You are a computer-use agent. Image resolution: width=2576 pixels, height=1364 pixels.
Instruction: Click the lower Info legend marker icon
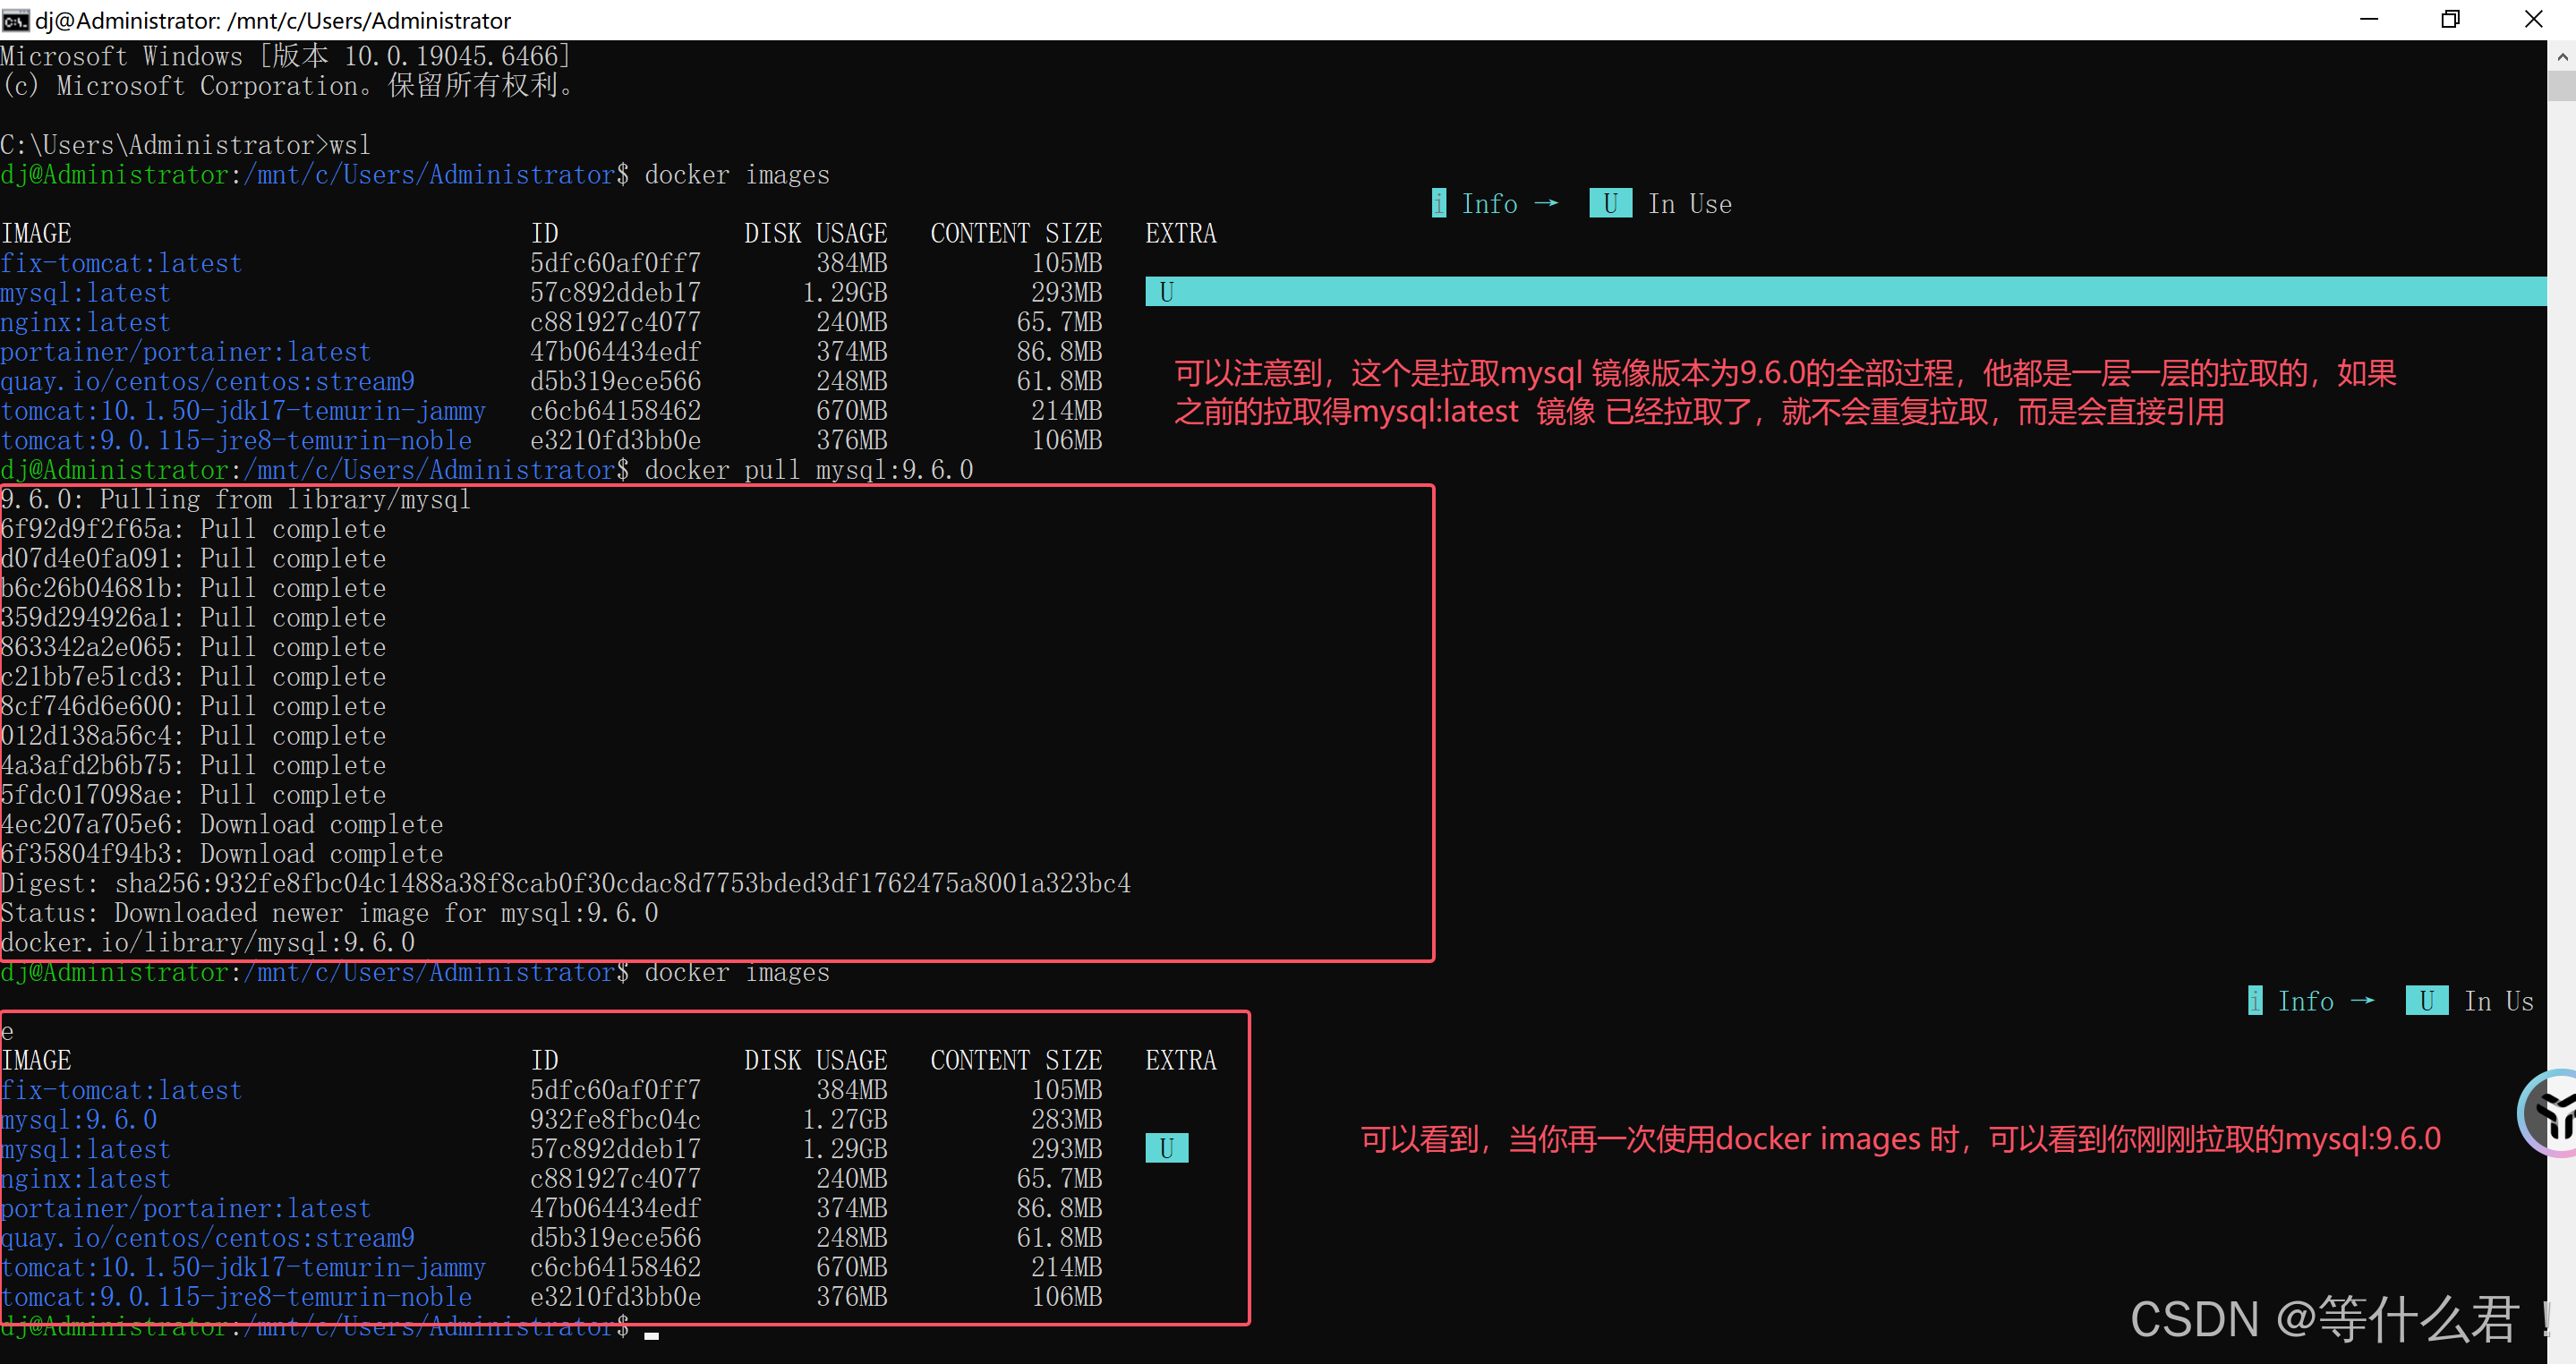tap(2254, 1001)
